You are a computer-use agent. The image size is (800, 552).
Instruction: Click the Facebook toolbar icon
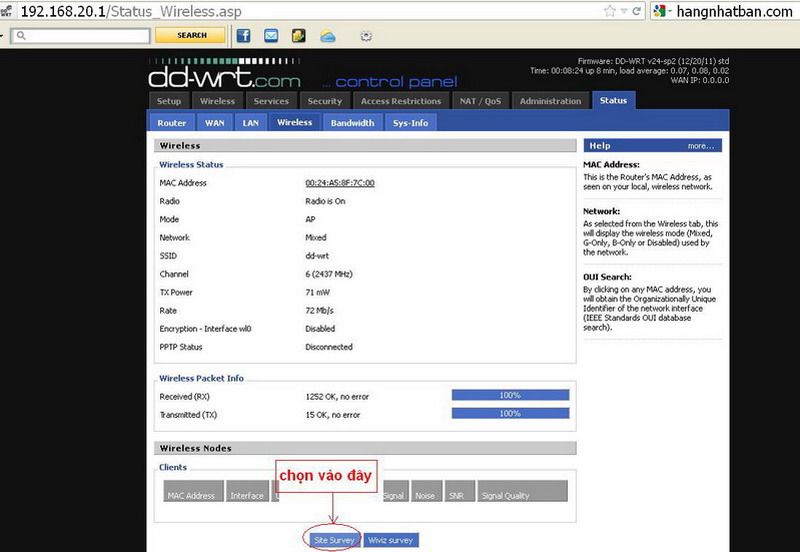point(243,36)
